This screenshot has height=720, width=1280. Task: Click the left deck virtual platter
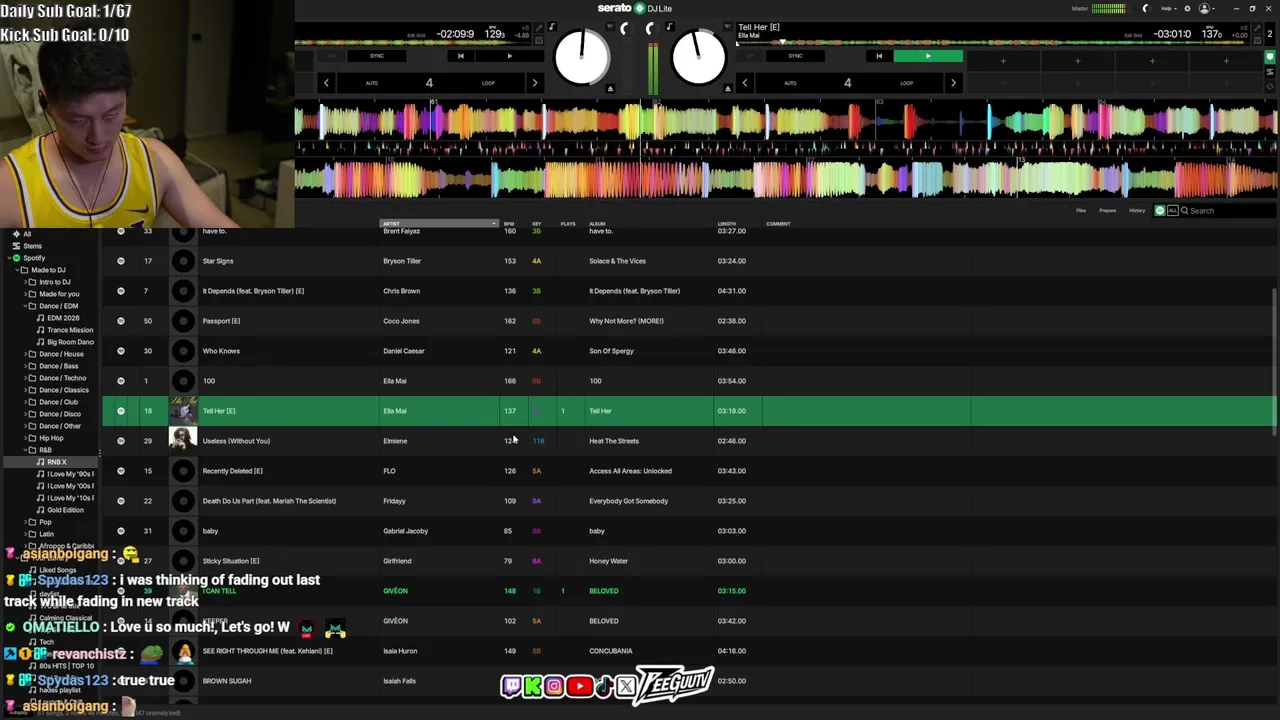click(581, 57)
